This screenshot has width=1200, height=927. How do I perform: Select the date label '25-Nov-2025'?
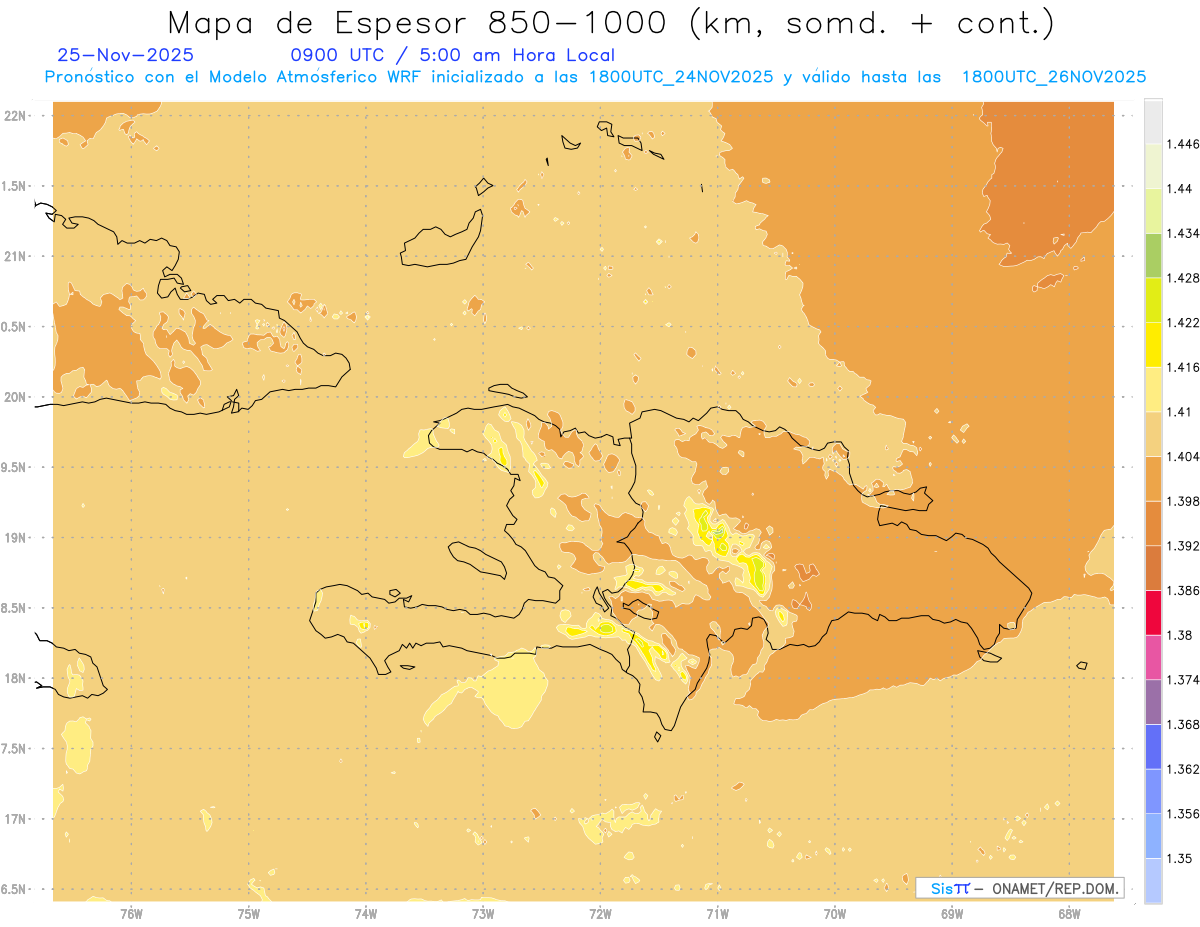[126, 55]
